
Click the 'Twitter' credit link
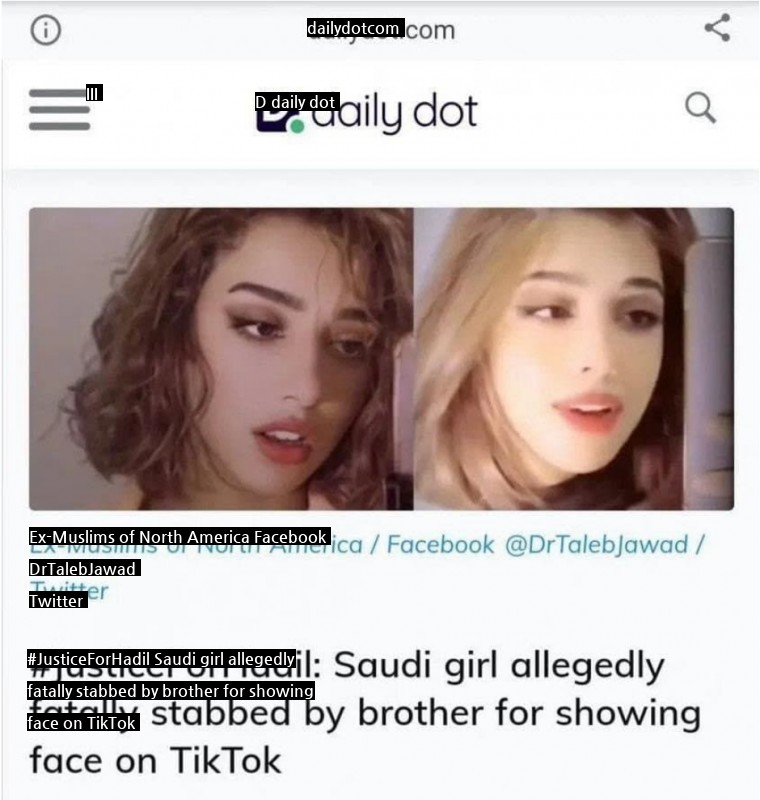[68, 592]
